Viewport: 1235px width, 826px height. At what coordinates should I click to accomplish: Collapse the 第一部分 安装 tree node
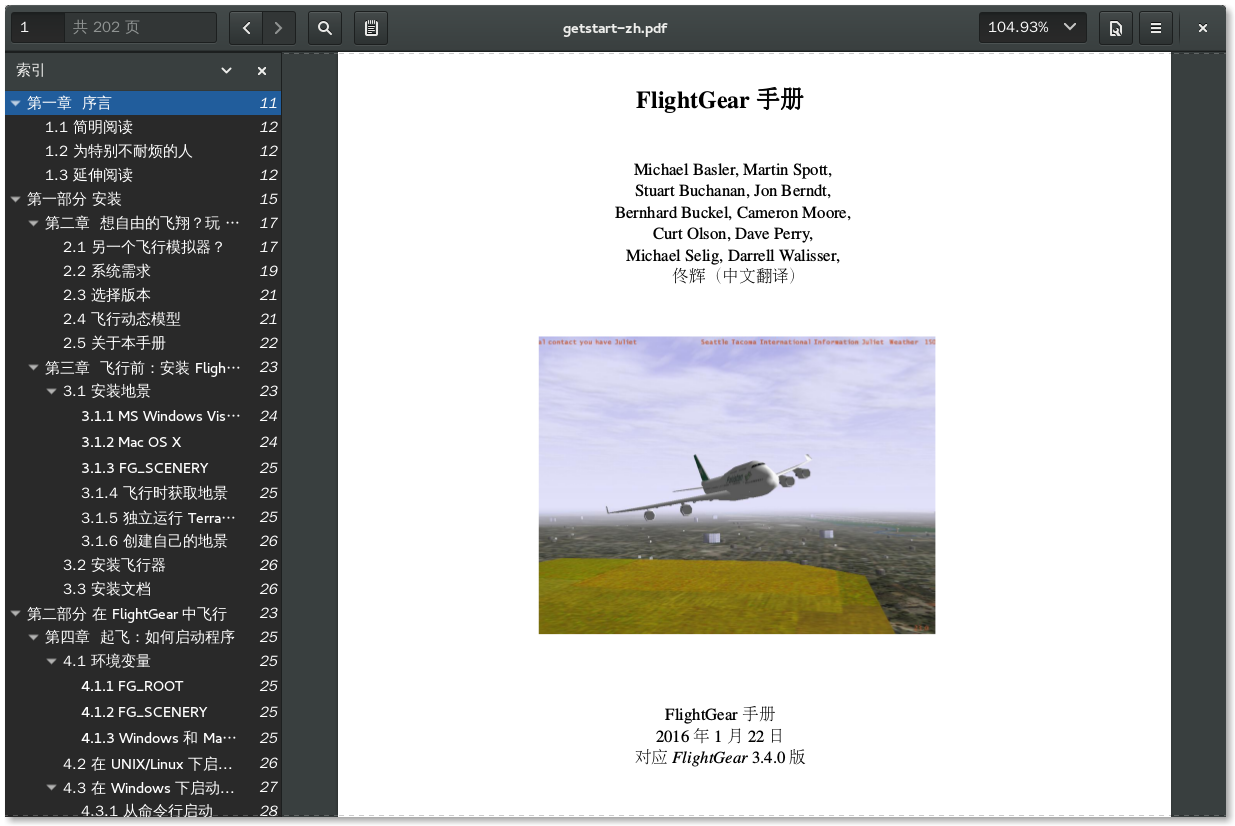point(15,199)
